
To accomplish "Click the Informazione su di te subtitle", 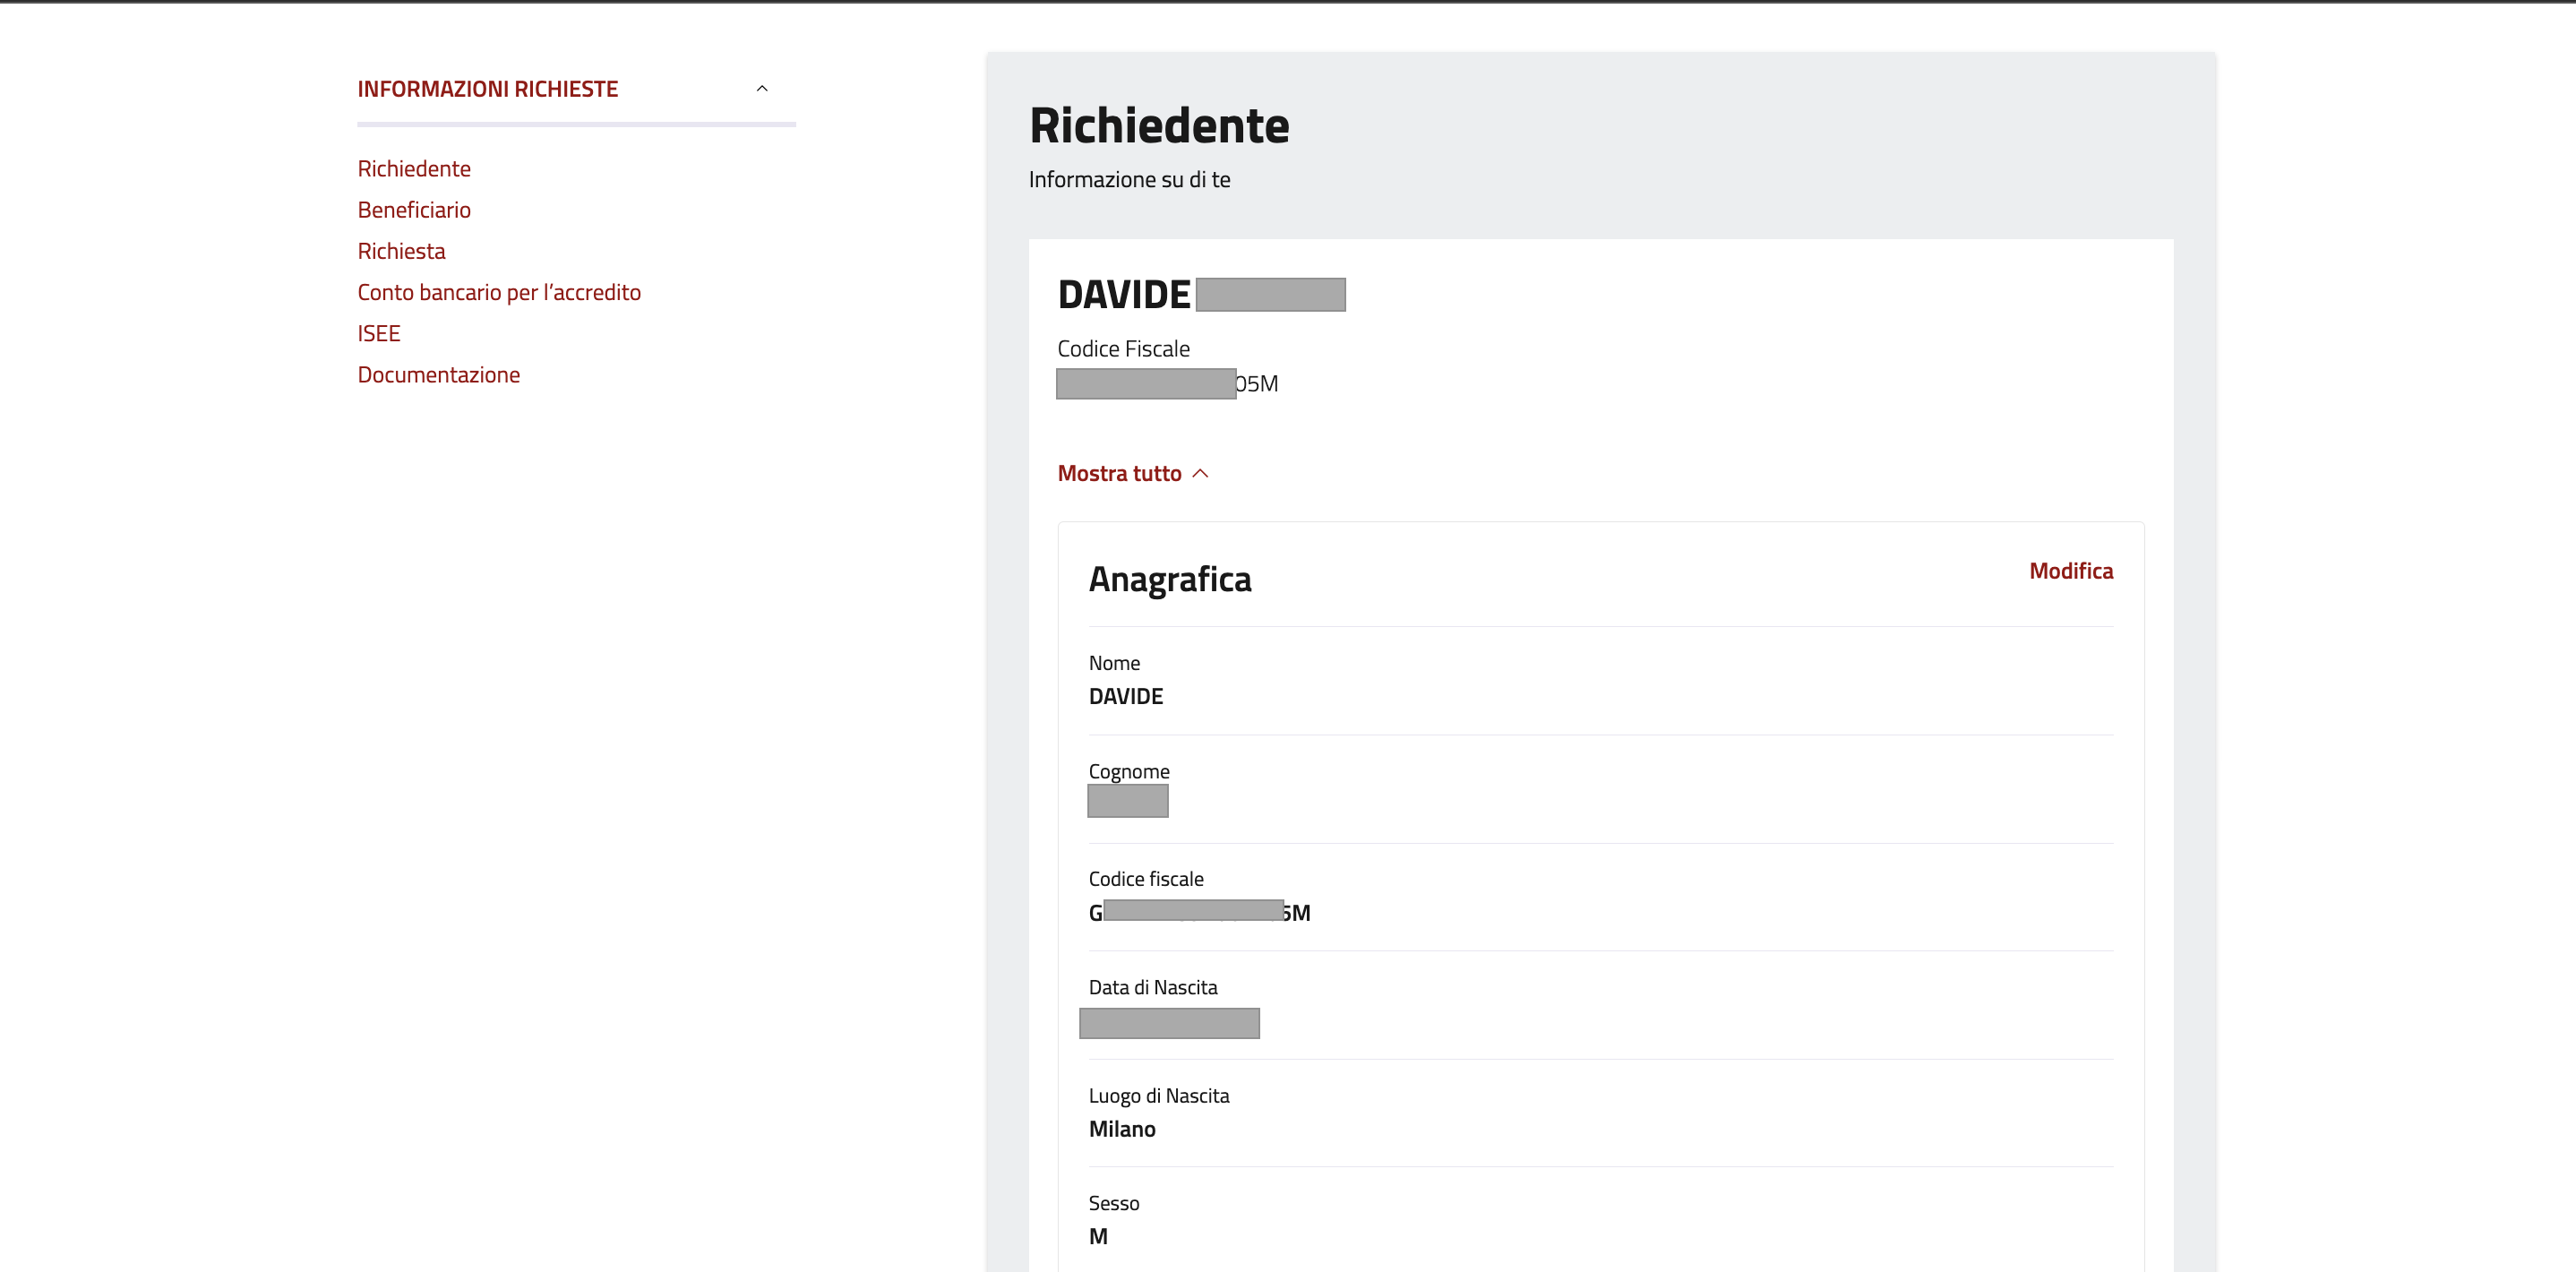I will (x=1129, y=180).
